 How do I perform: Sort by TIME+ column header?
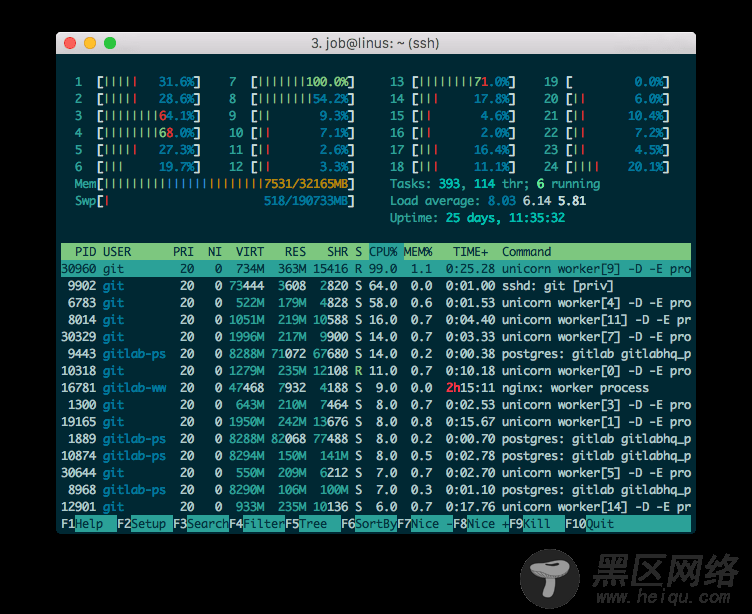point(470,252)
